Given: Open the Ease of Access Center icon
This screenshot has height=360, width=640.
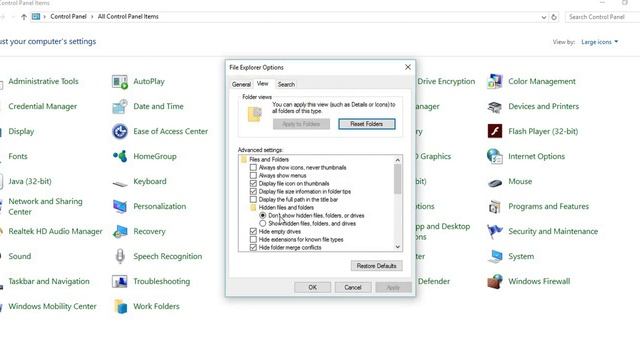Looking at the screenshot, I should pyautogui.click(x=120, y=131).
